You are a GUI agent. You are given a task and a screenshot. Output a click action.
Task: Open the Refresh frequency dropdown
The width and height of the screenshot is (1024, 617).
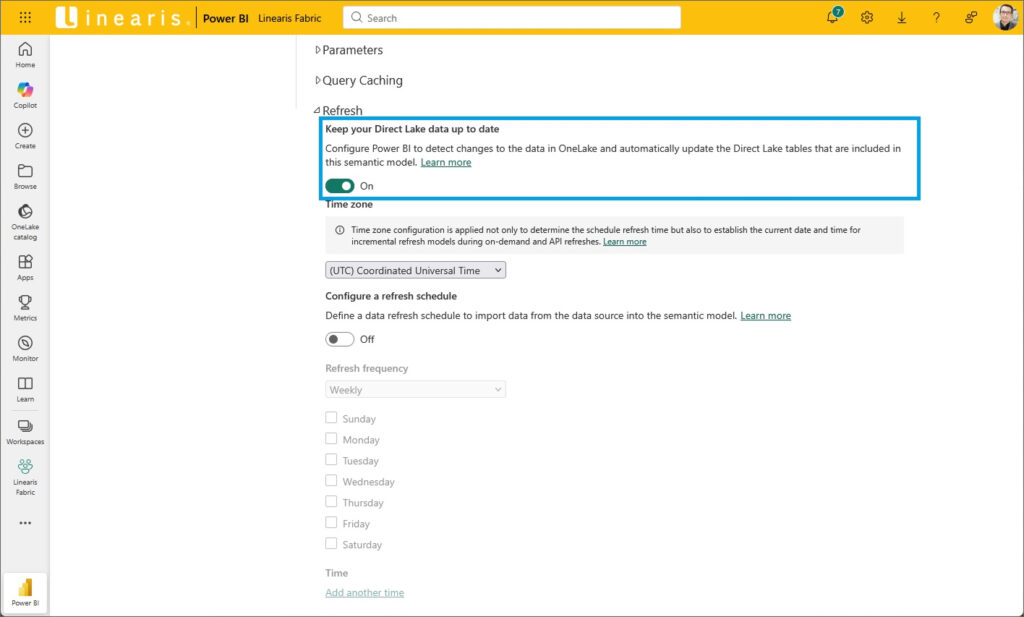pos(415,390)
